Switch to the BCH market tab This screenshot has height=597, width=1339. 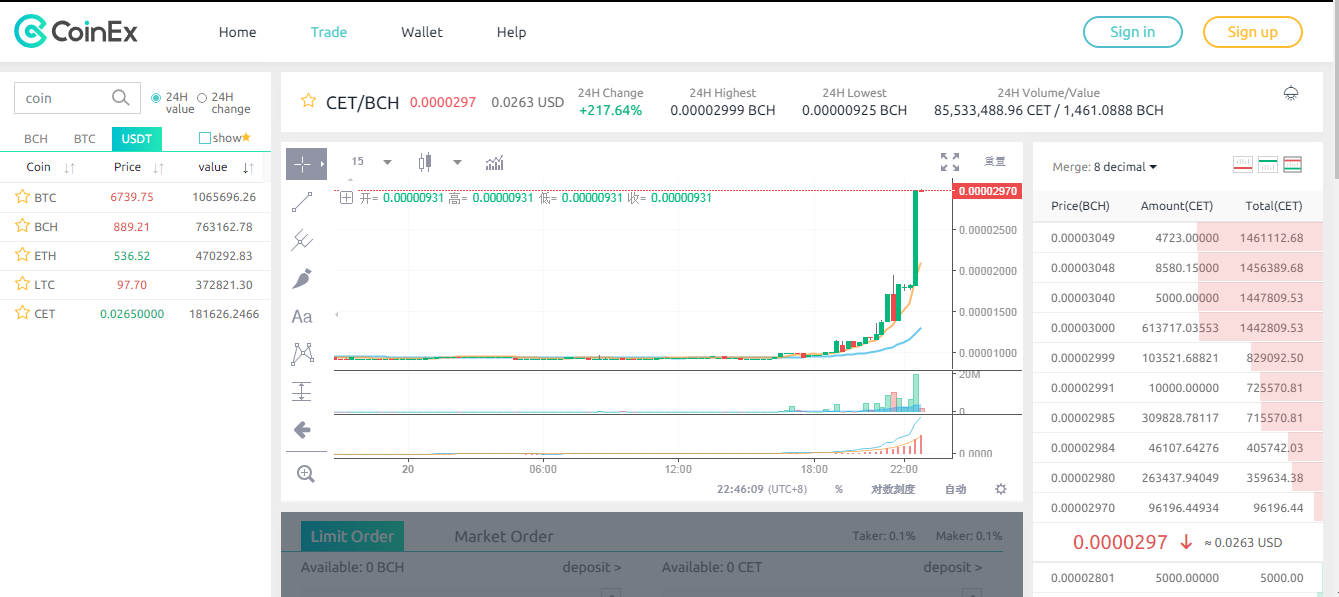(36, 139)
